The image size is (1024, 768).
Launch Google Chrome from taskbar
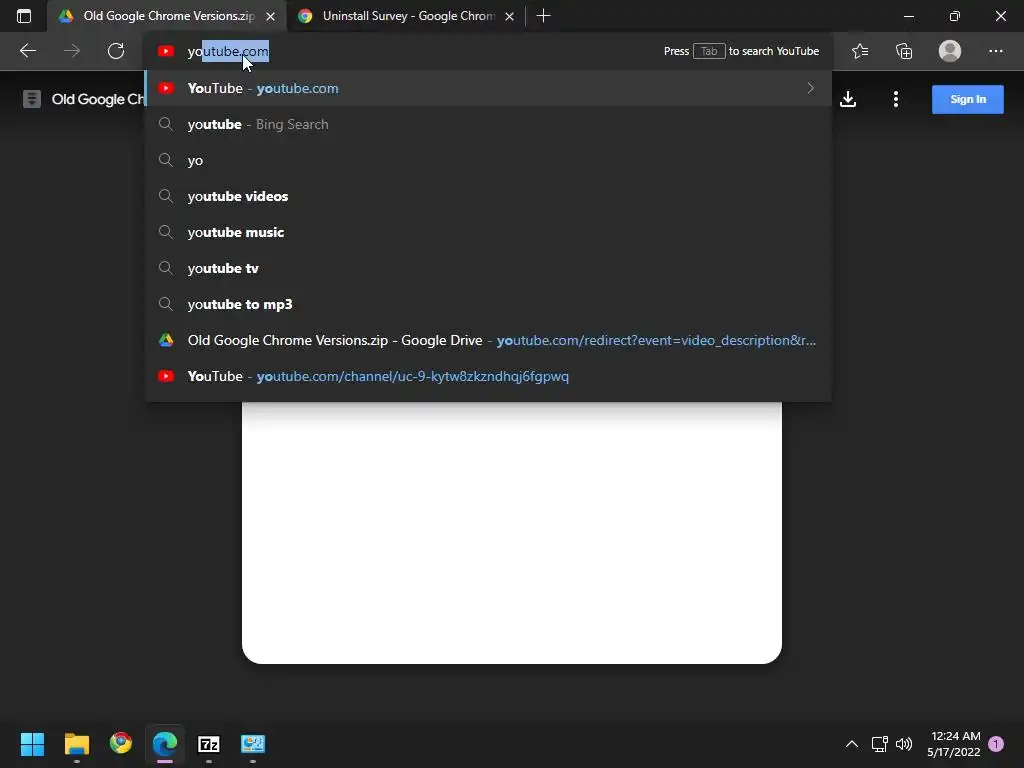coord(121,743)
